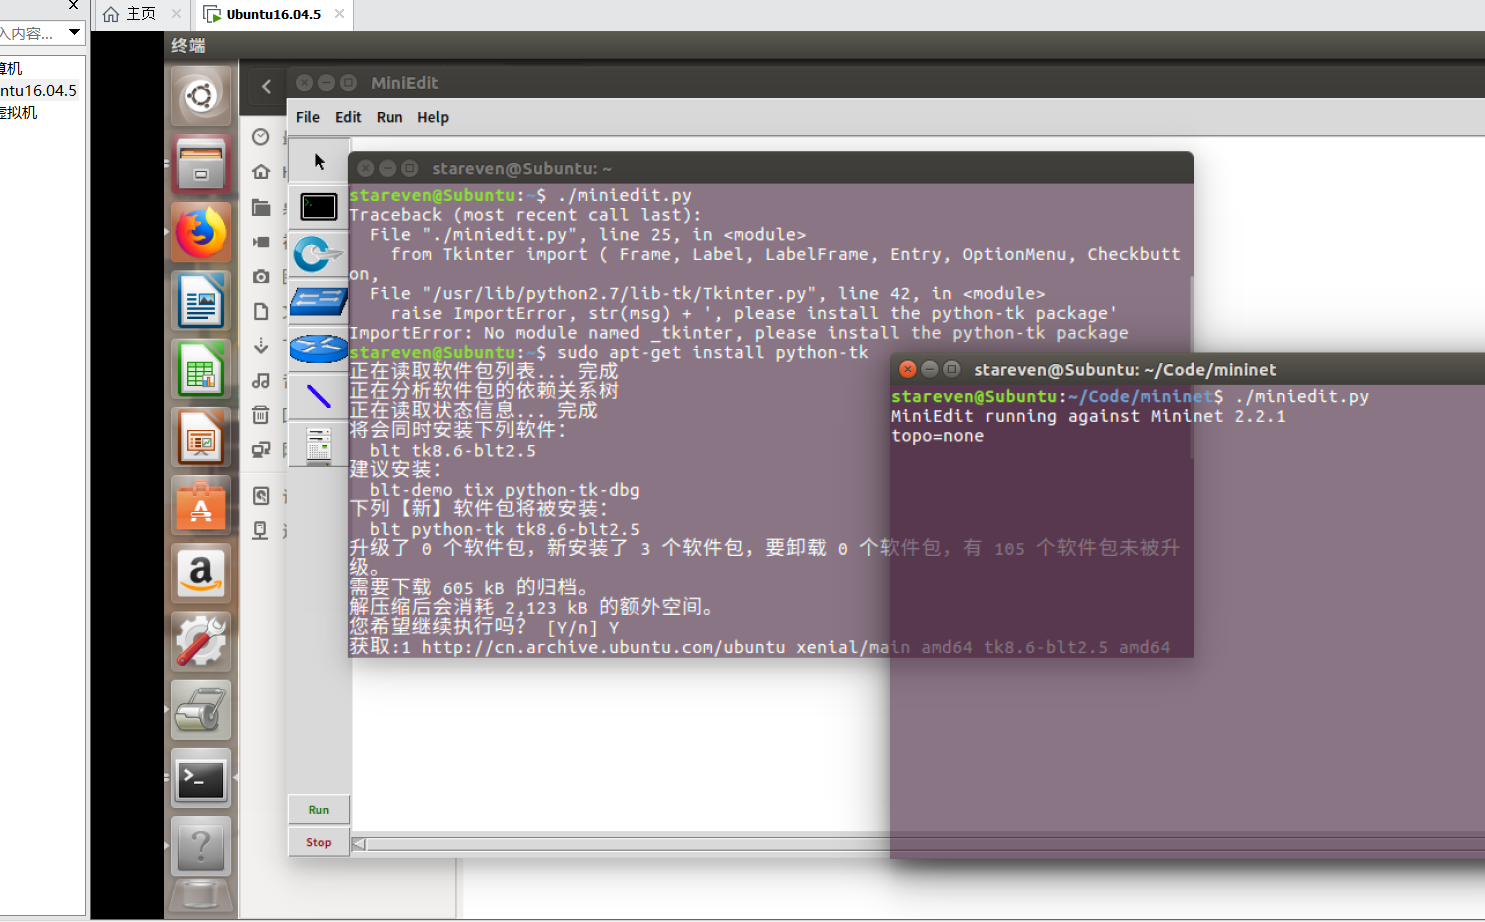Viewport: 1485px width, 922px height.
Task: Open the Help question-mark dock icon
Action: point(201,846)
